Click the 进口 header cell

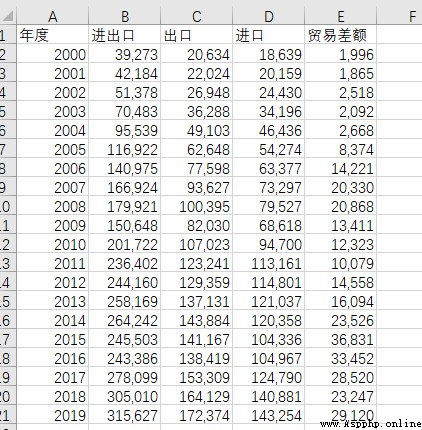point(269,35)
